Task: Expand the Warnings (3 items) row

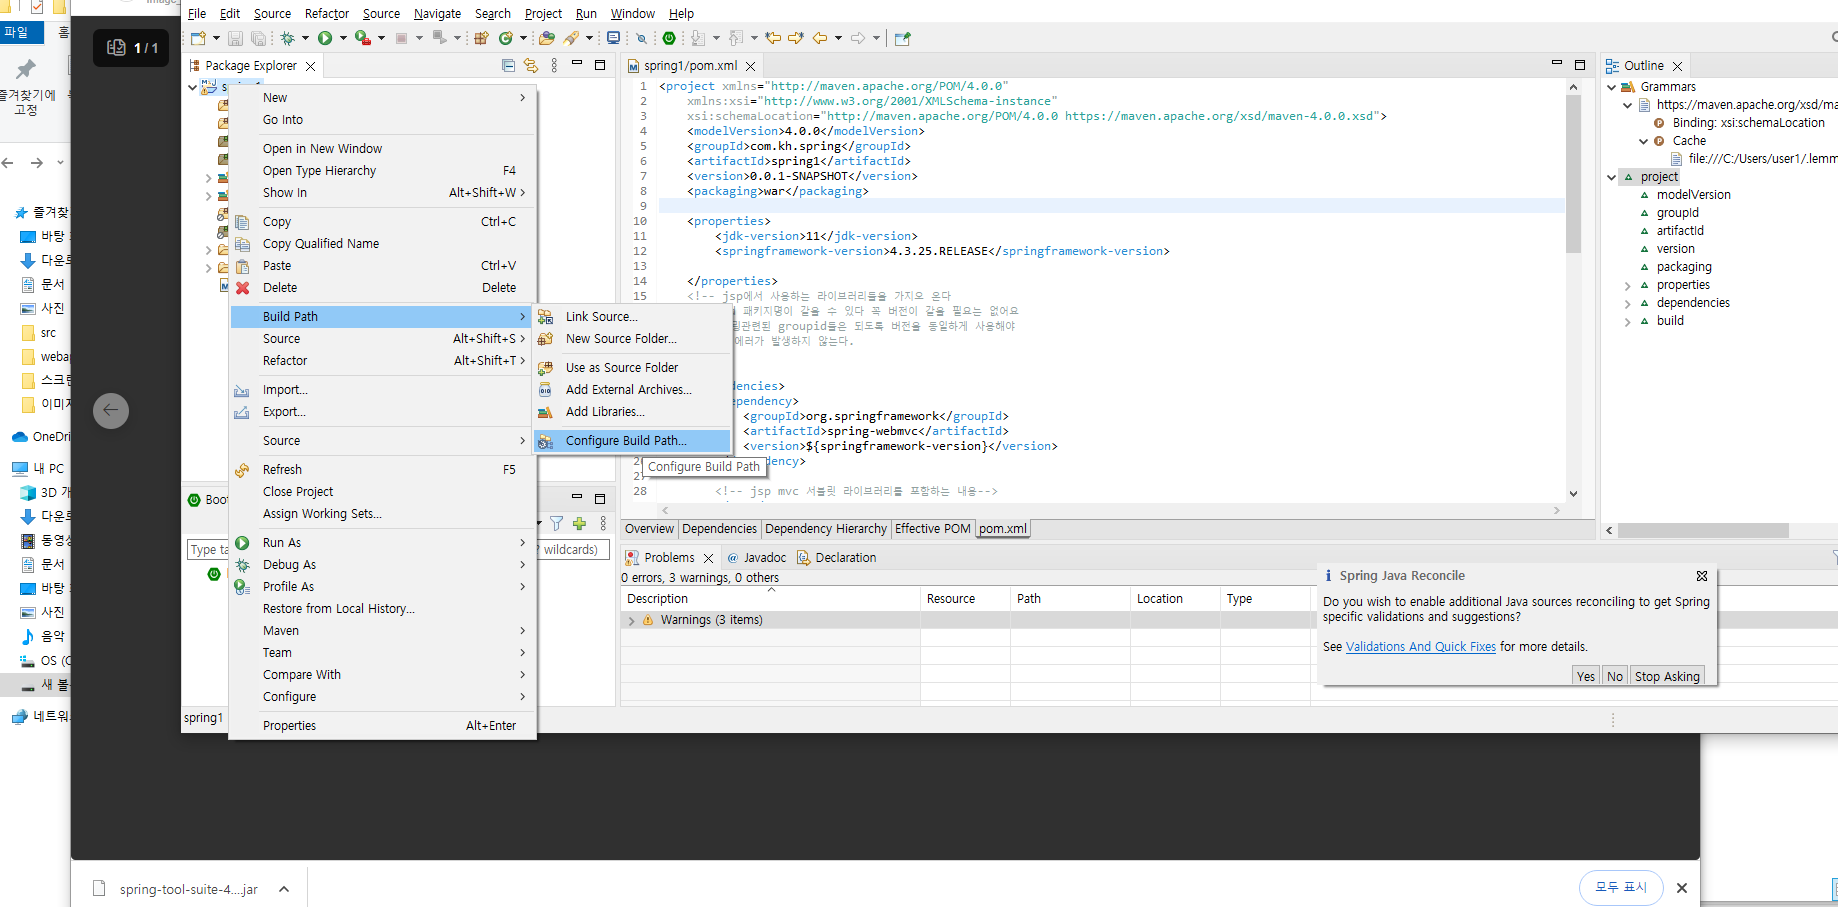Action: click(631, 621)
